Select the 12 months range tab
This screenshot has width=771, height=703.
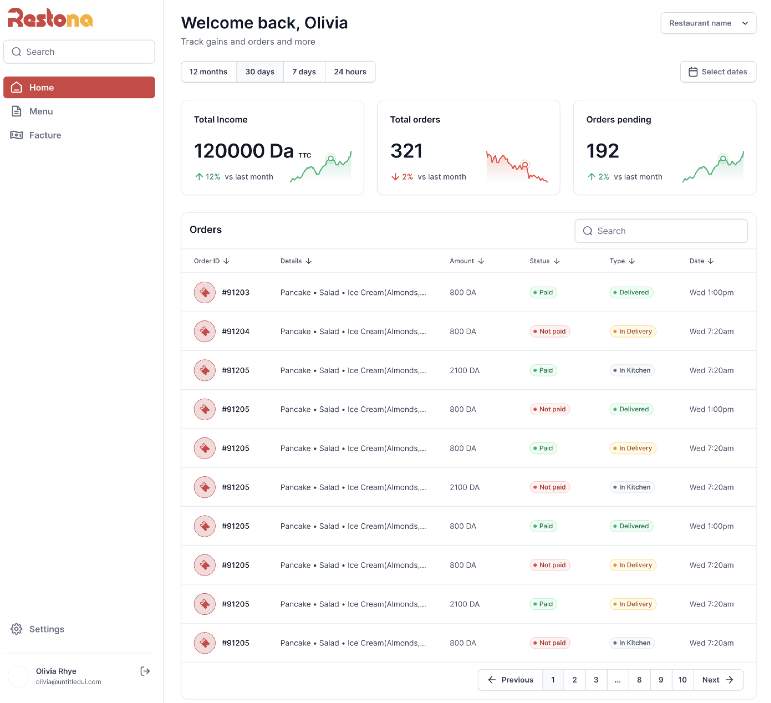[x=208, y=72]
